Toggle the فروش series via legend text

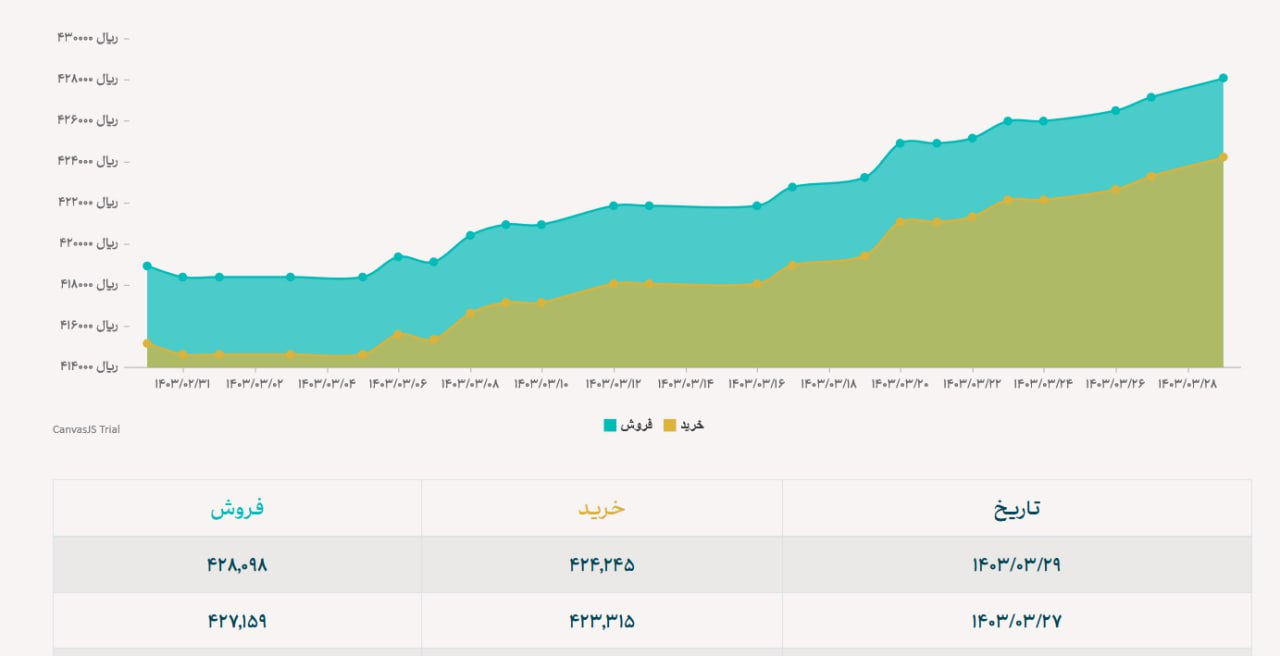[x=636, y=425]
